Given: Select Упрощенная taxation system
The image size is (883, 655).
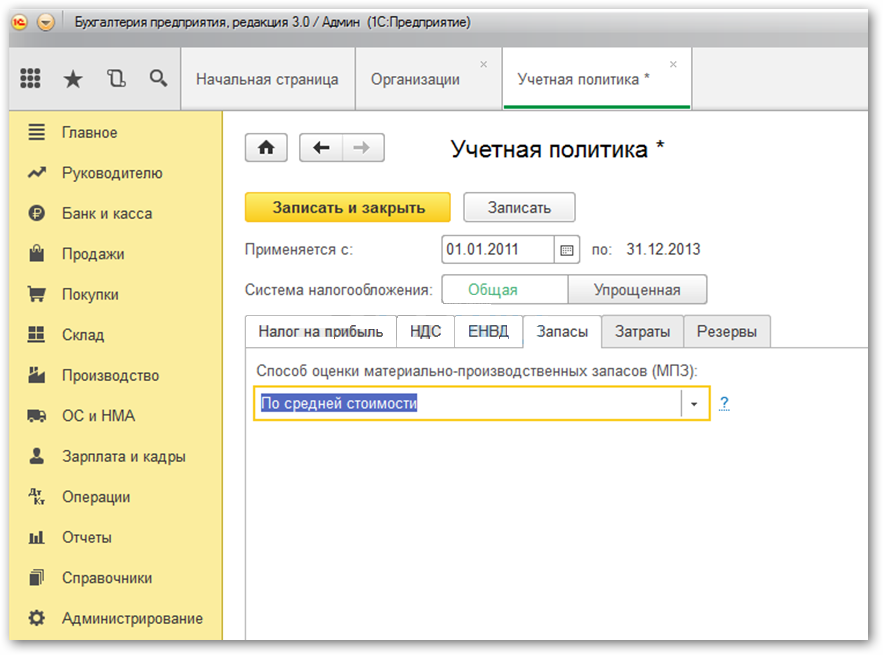Looking at the screenshot, I should click(637, 289).
